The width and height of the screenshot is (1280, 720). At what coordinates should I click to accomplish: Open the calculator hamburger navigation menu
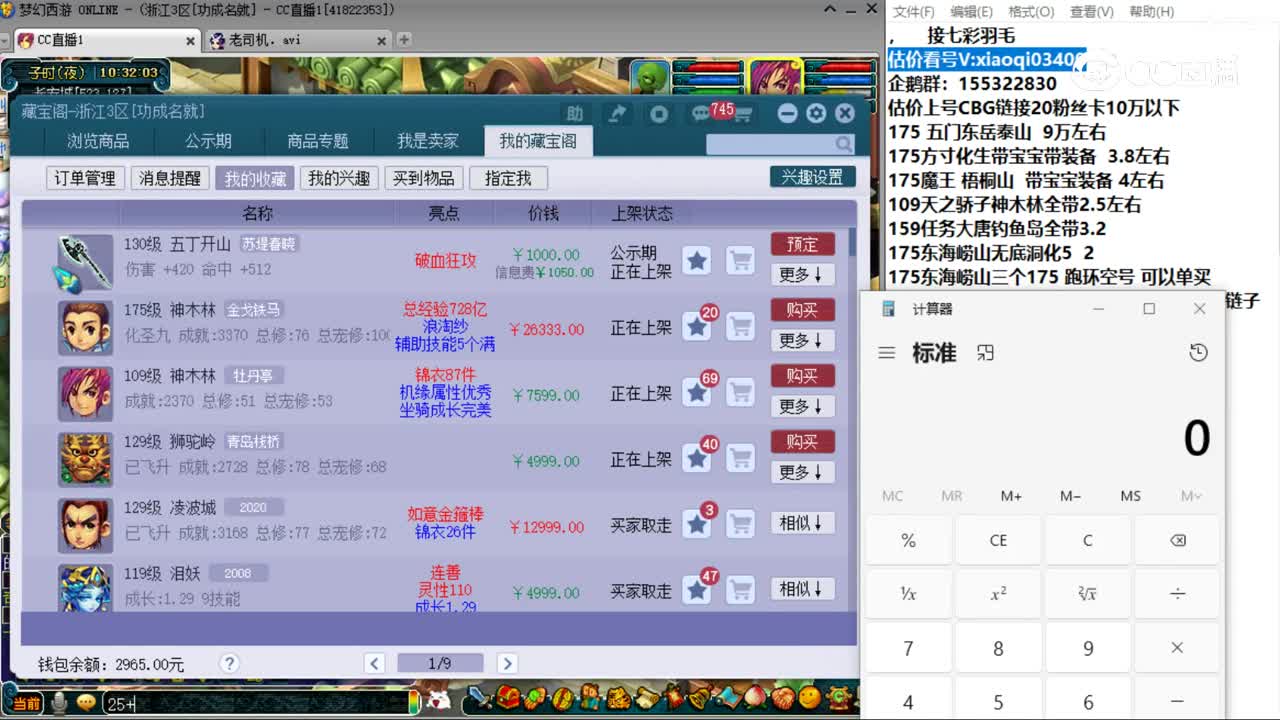tap(886, 352)
